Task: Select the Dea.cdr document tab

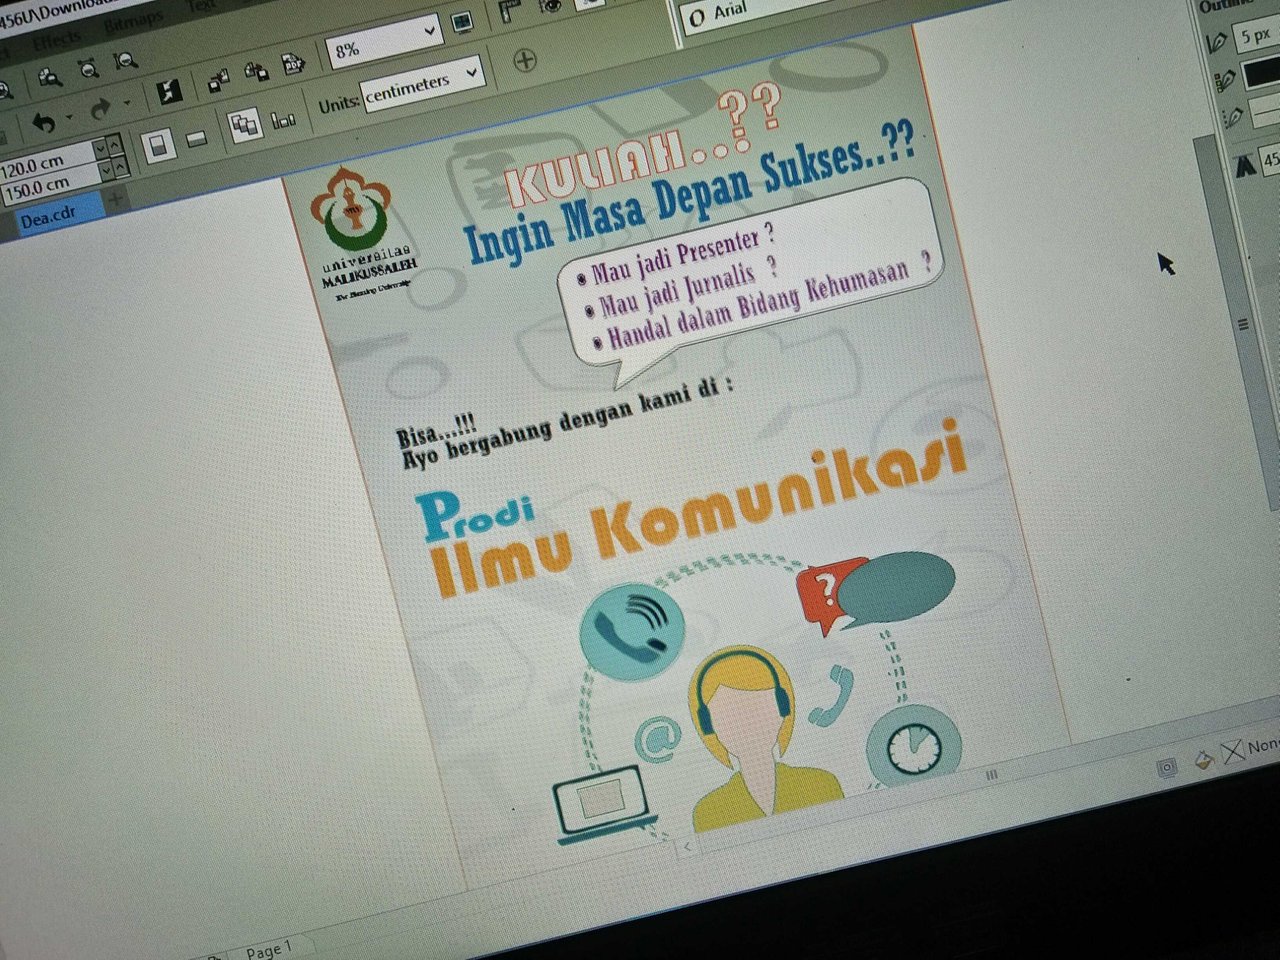Action: click(48, 213)
